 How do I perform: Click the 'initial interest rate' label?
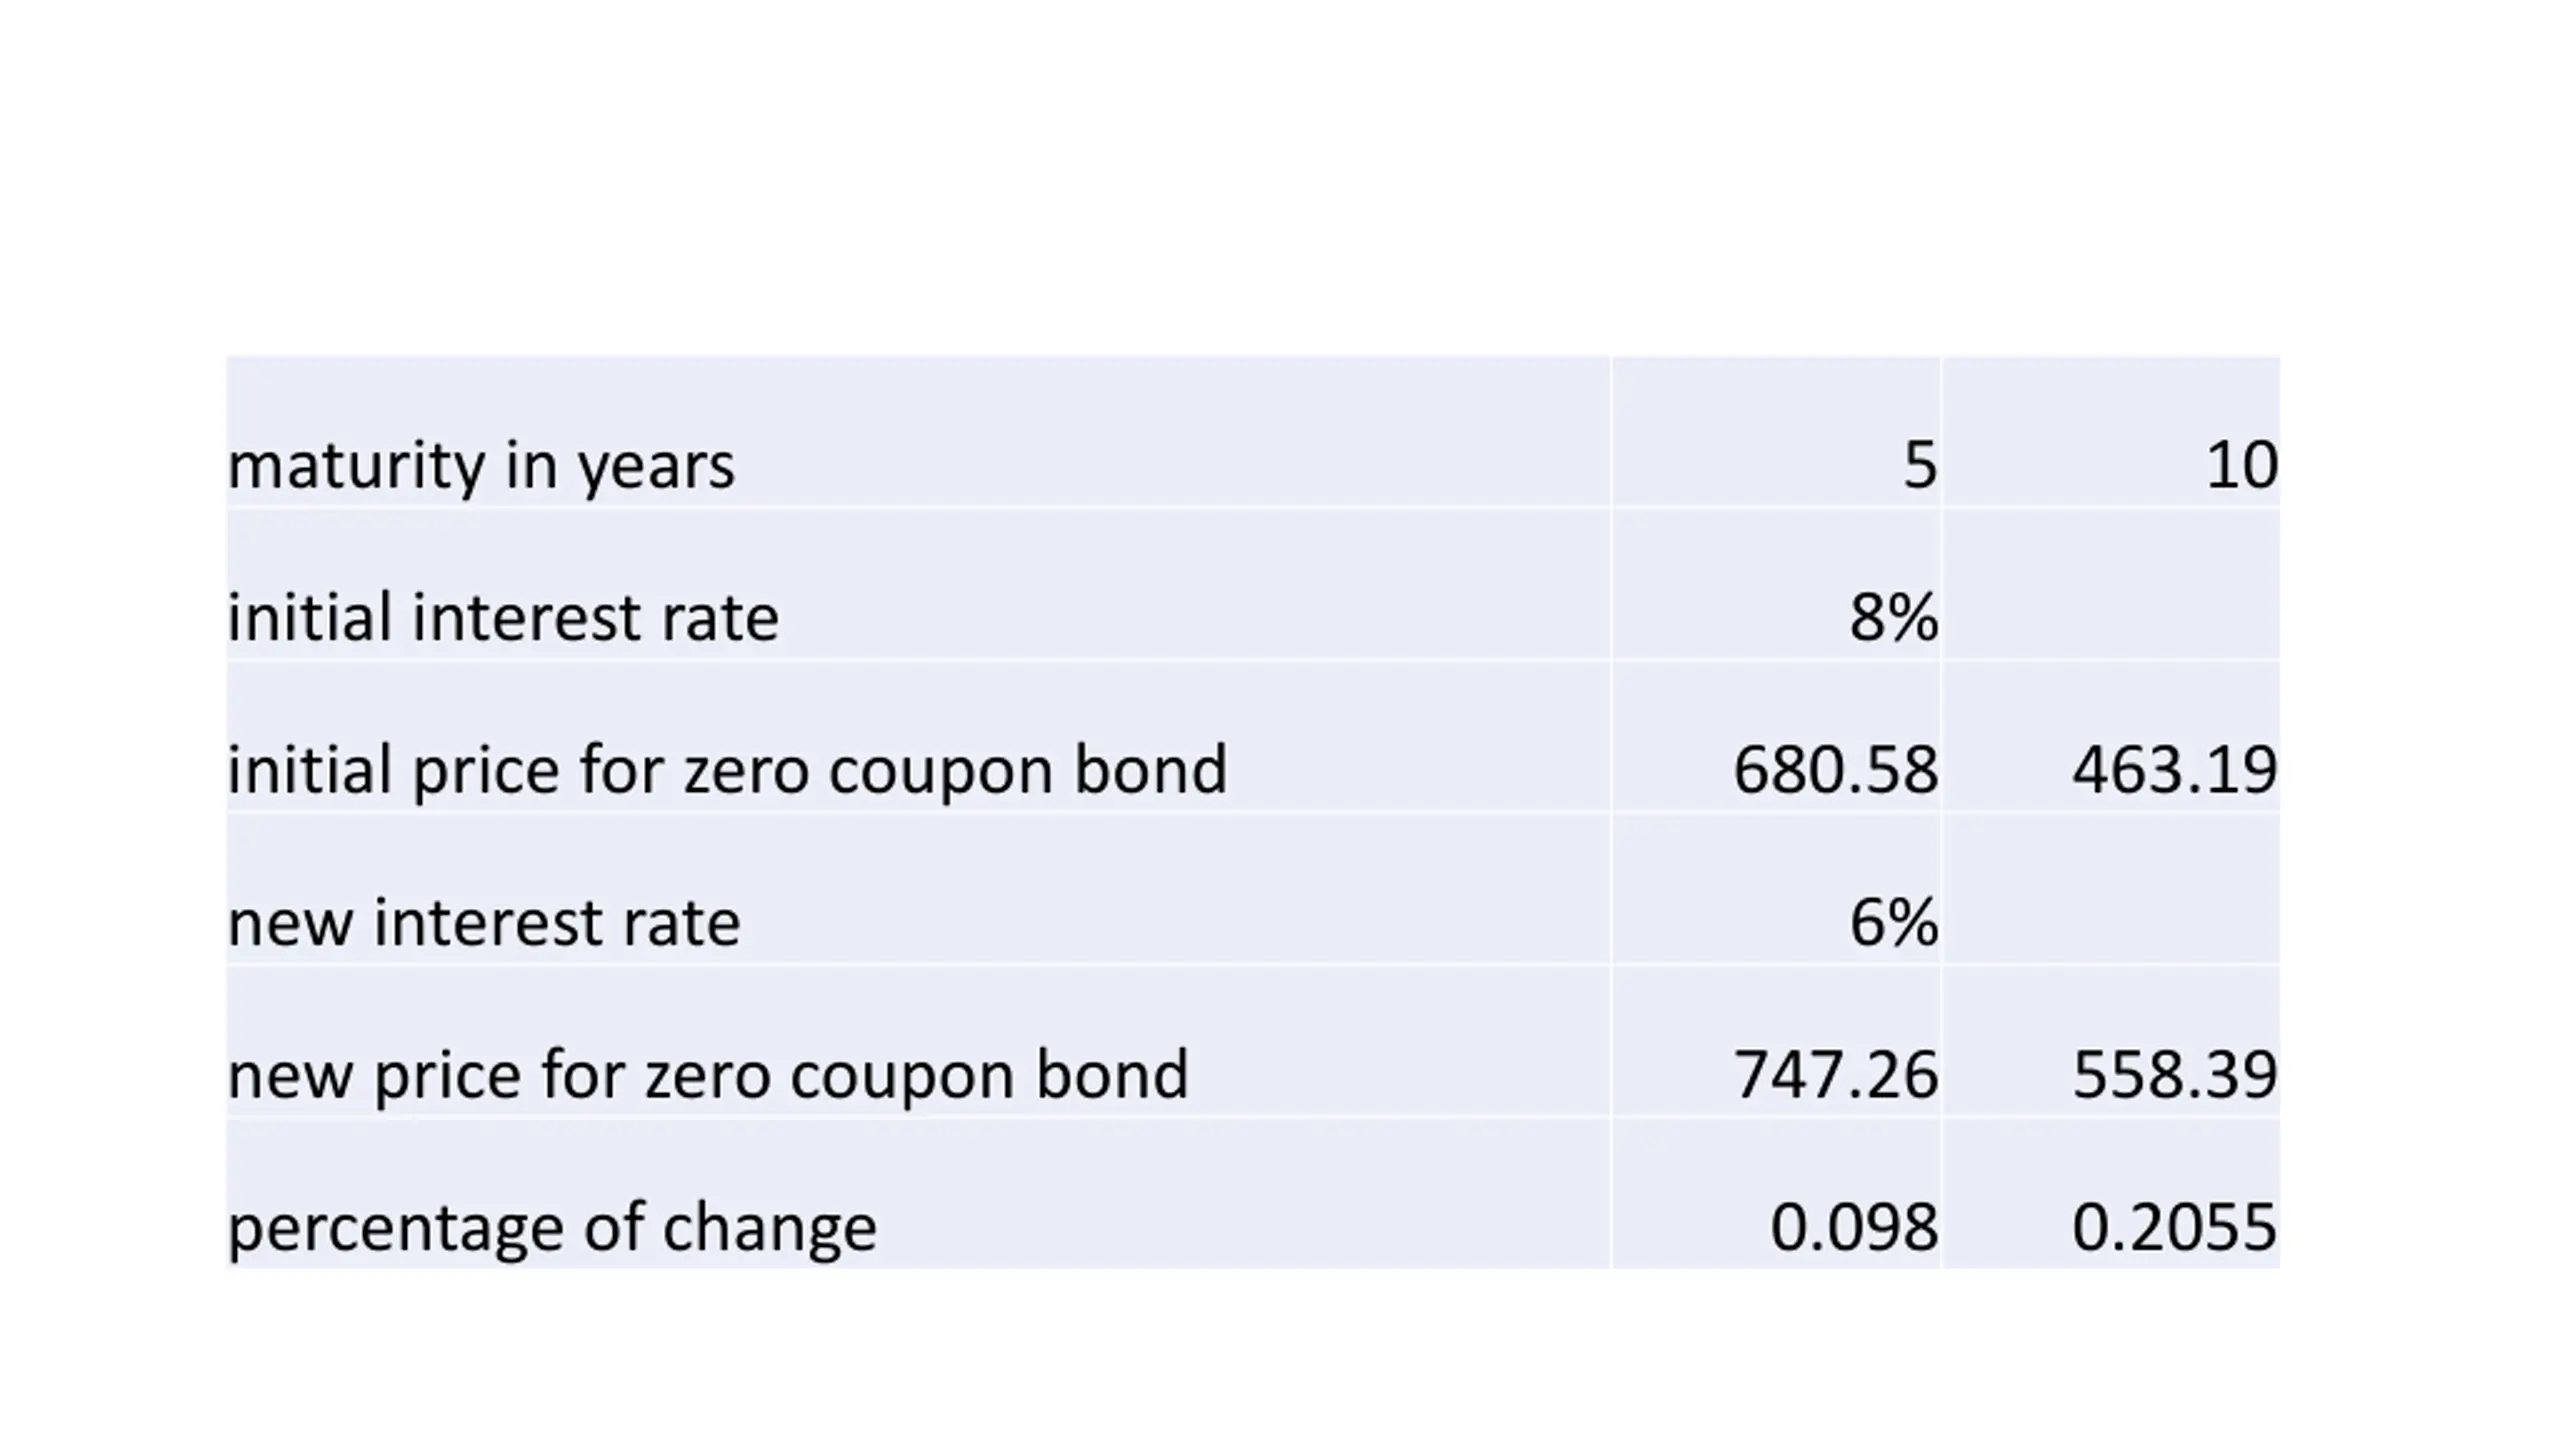tap(503, 617)
